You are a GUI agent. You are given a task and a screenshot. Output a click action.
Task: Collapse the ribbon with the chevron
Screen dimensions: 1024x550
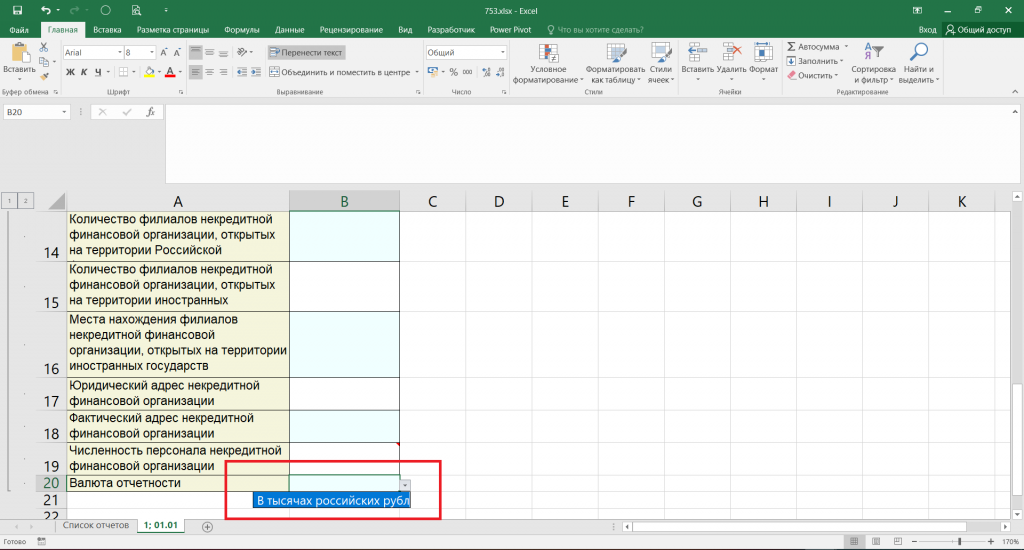click(x=1015, y=92)
